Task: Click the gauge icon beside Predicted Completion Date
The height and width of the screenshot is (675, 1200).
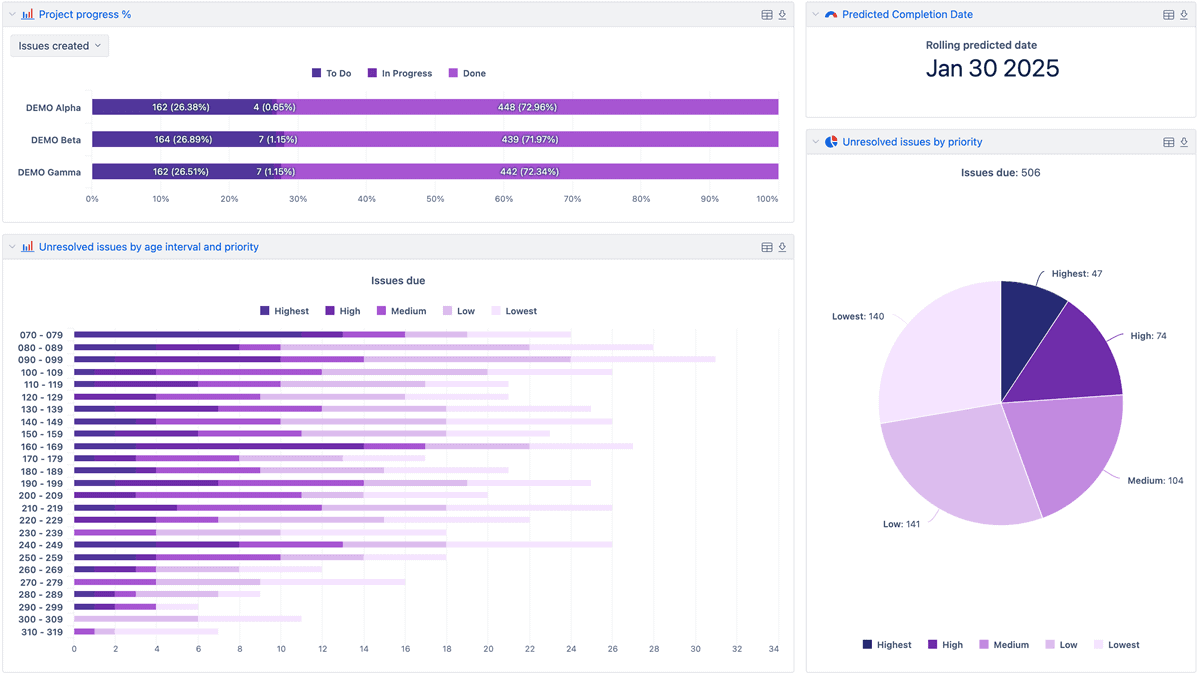Action: pos(831,15)
